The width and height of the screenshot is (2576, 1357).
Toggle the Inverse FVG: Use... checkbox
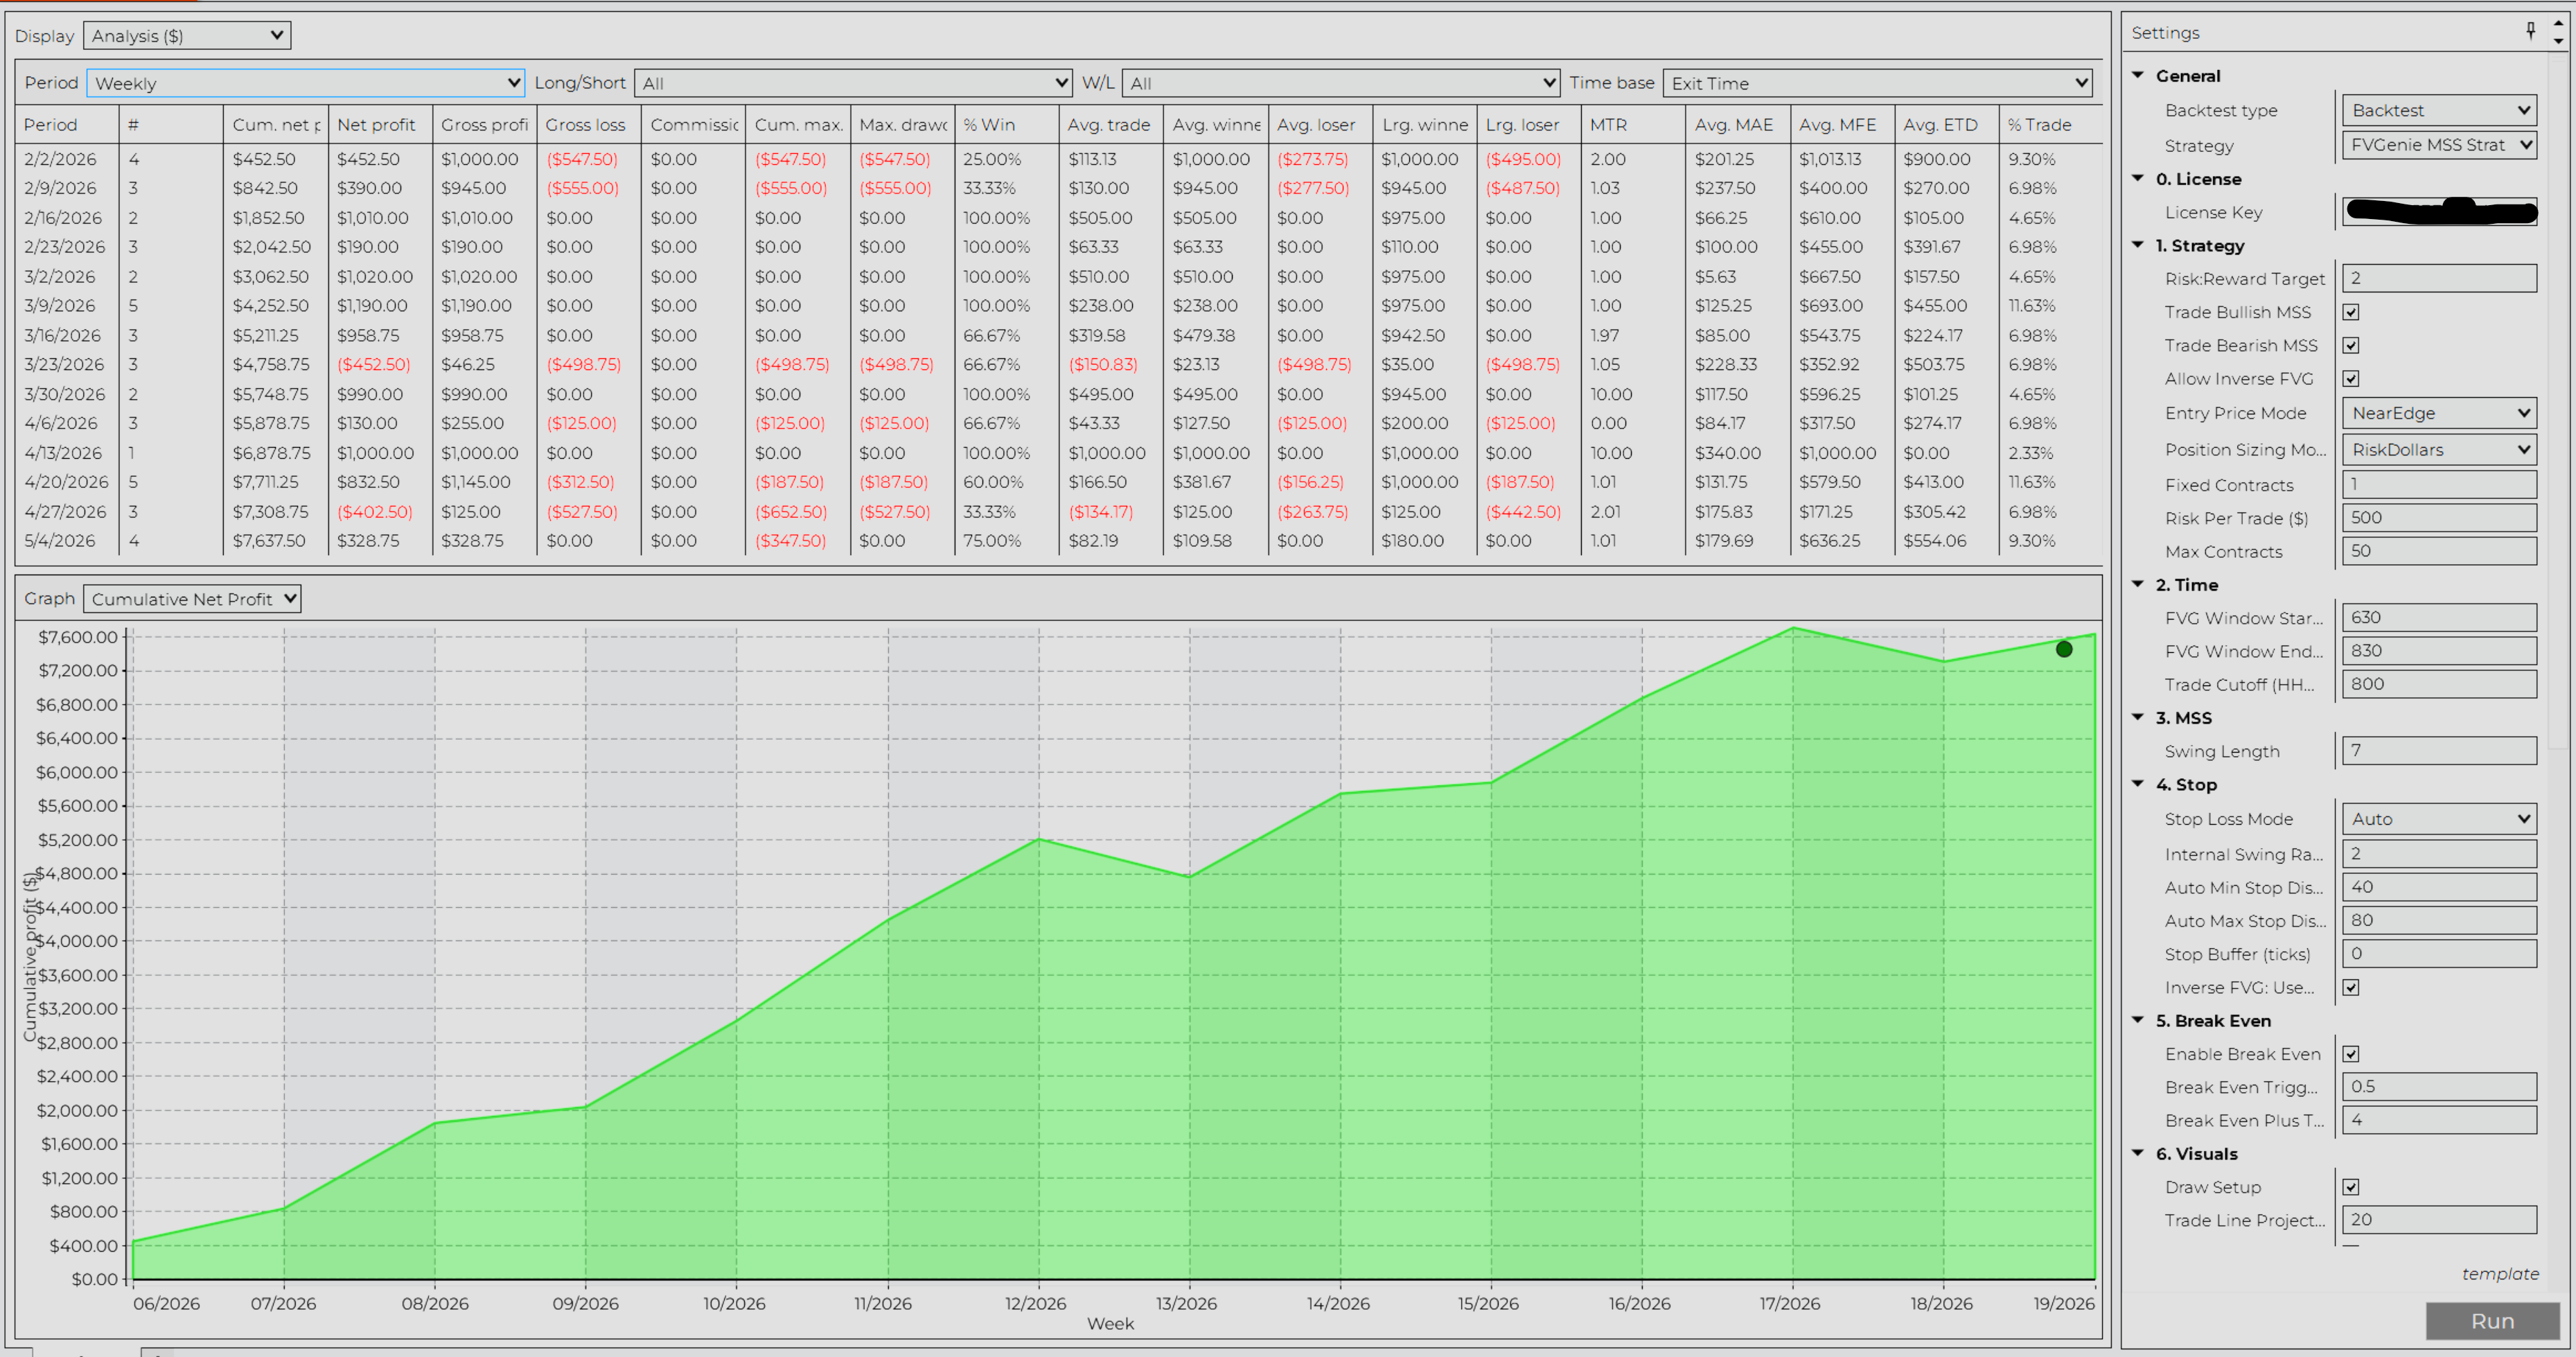tap(2351, 987)
